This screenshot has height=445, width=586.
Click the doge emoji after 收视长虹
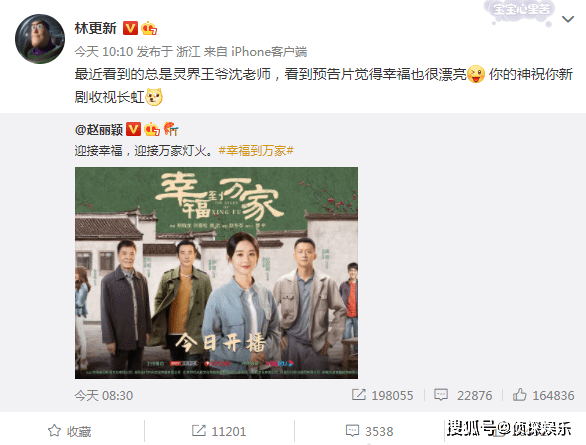point(154,97)
